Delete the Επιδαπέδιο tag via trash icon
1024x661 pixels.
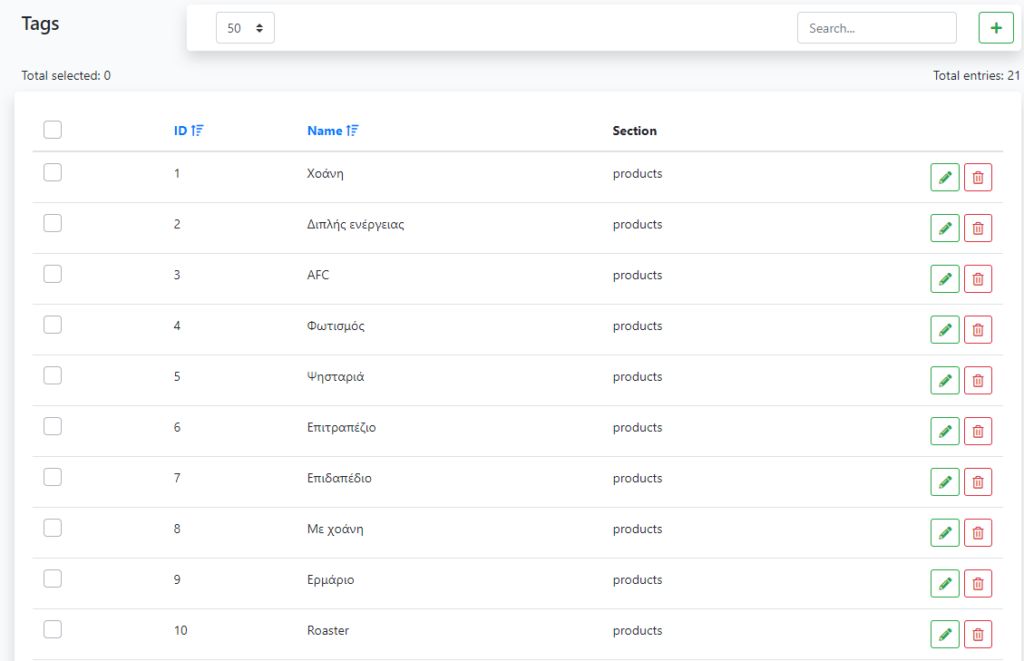coord(978,482)
